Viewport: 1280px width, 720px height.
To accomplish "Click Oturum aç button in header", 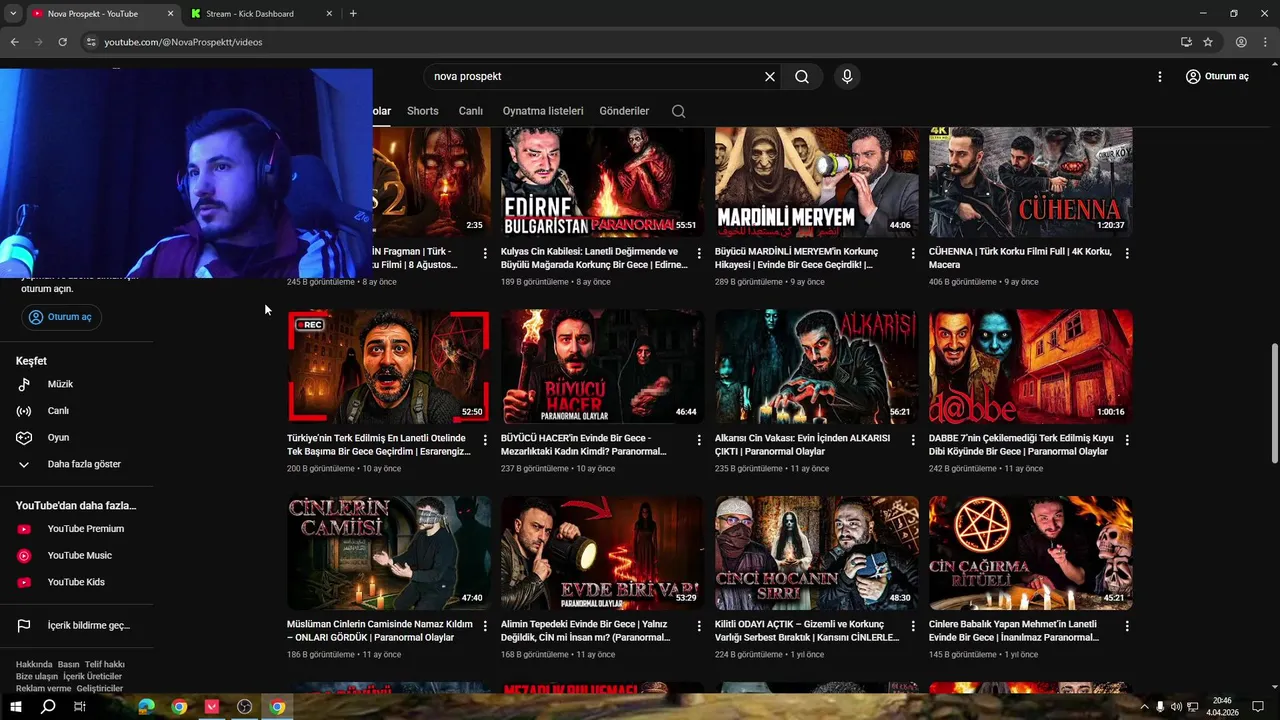I will [x=1217, y=77].
